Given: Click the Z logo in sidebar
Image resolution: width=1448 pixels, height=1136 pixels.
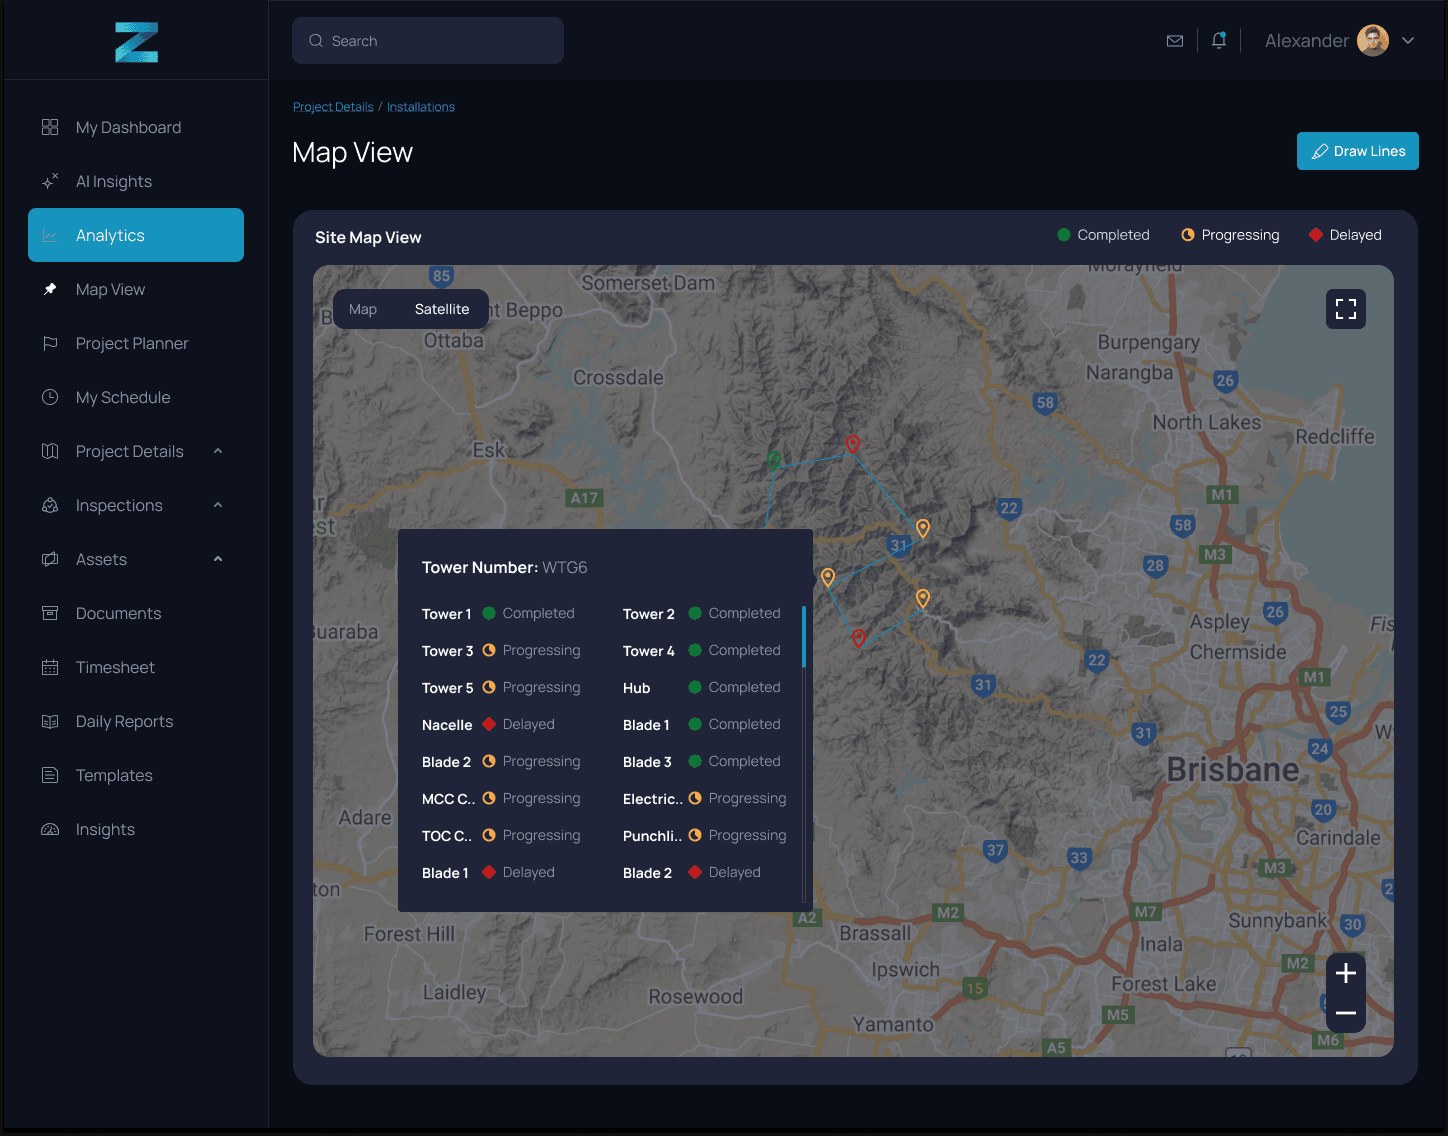Looking at the screenshot, I should point(136,42).
